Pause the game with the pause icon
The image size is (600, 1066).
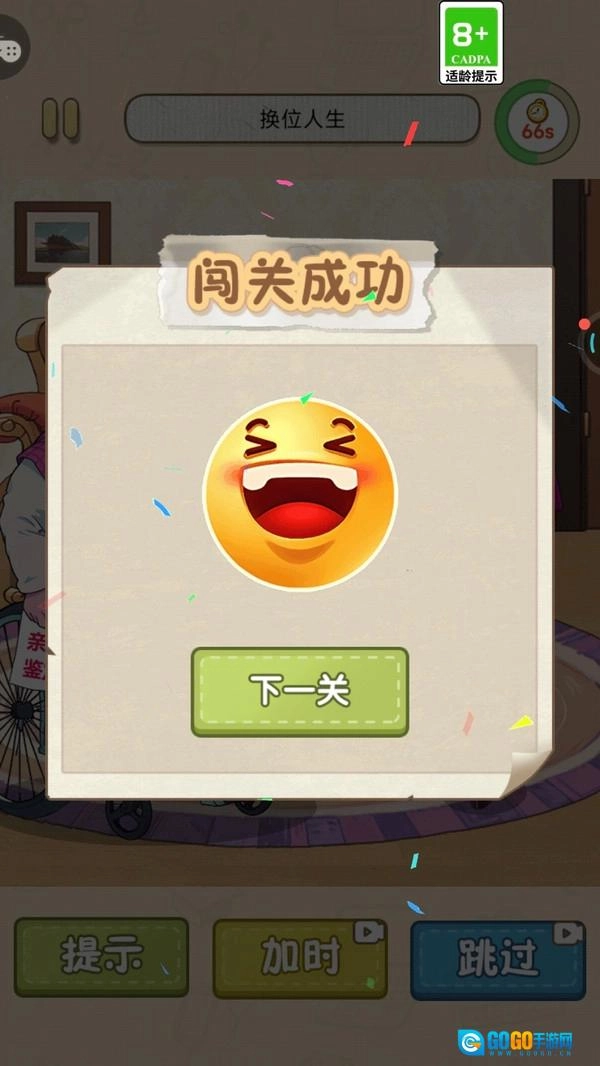(x=60, y=119)
